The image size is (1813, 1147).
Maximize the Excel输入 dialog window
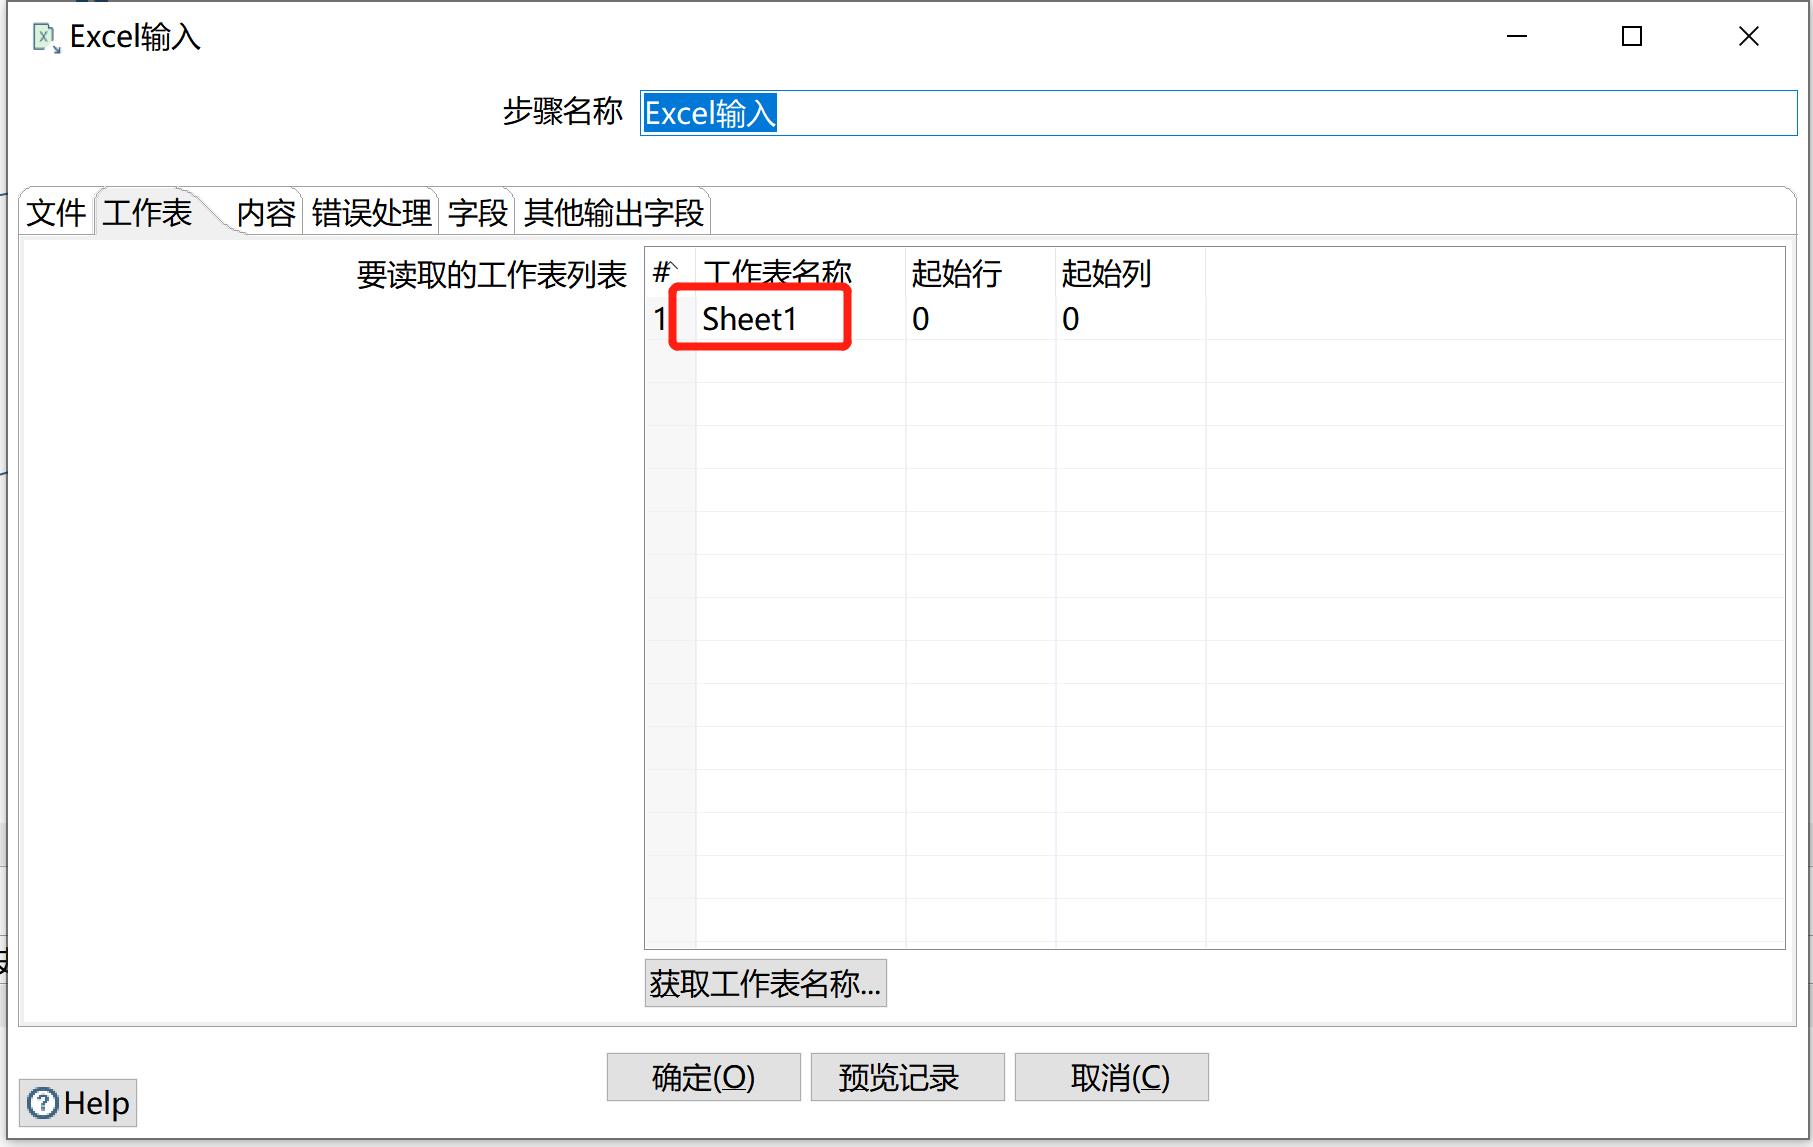coord(1632,37)
